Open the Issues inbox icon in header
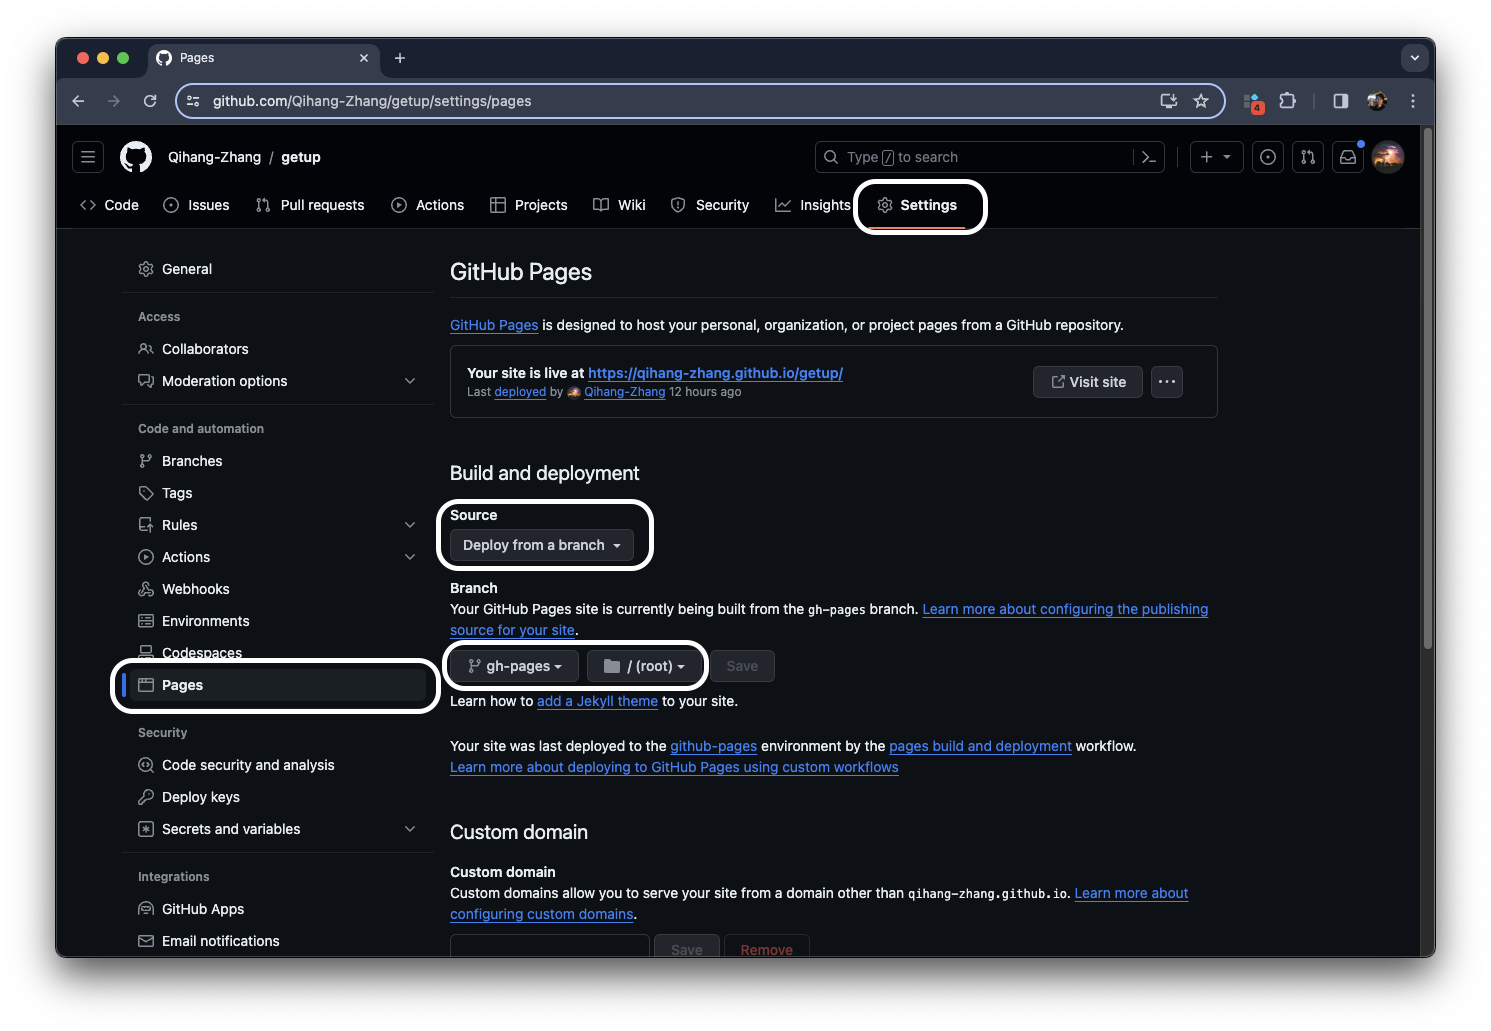Screen dimensions: 1491x1031 coord(1268,157)
